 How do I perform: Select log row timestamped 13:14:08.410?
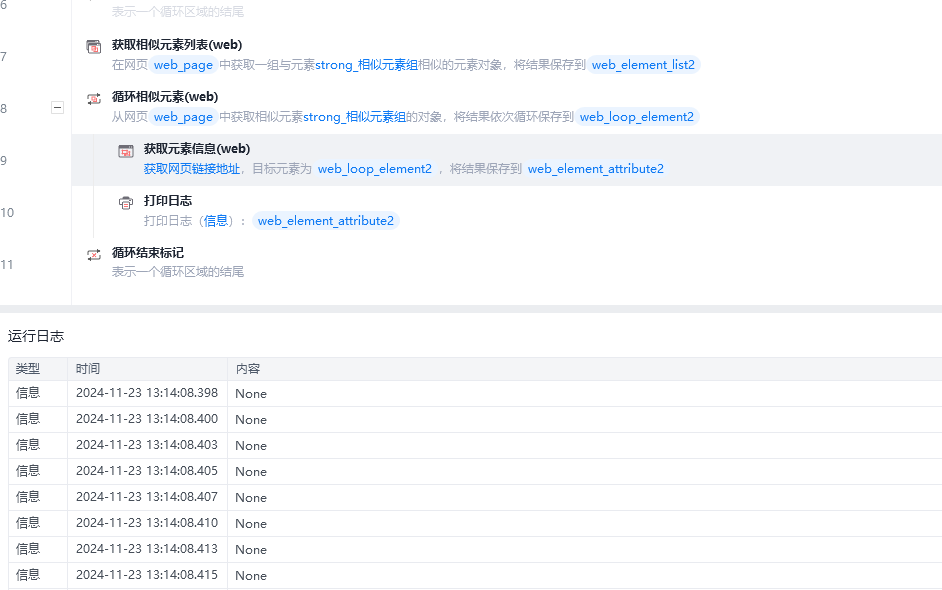146,523
